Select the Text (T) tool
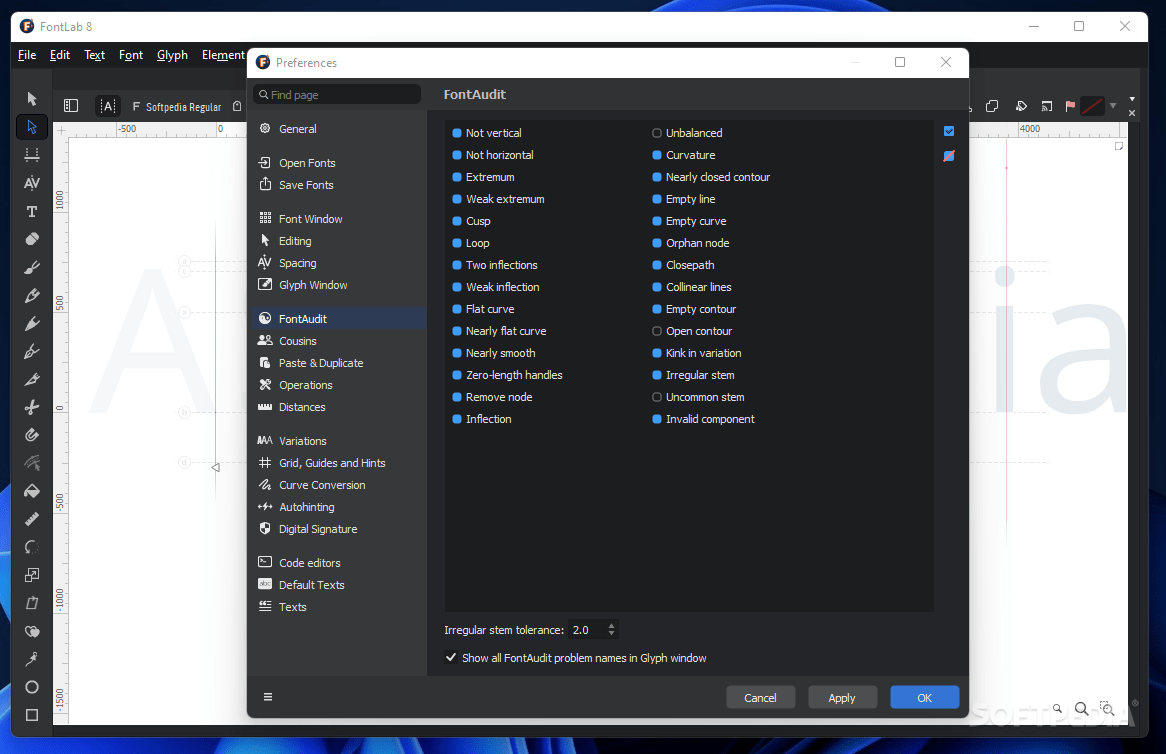 [x=32, y=211]
